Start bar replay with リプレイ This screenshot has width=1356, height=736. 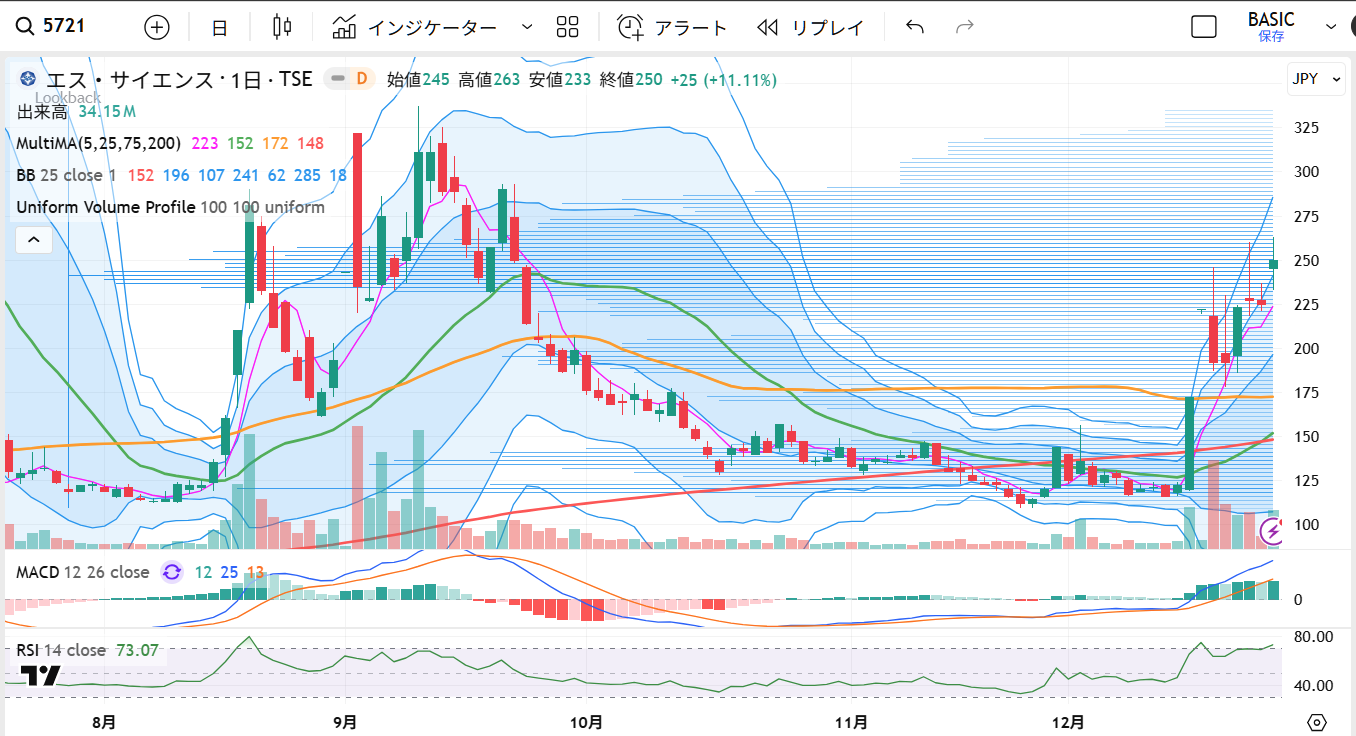pyautogui.click(x=811, y=27)
